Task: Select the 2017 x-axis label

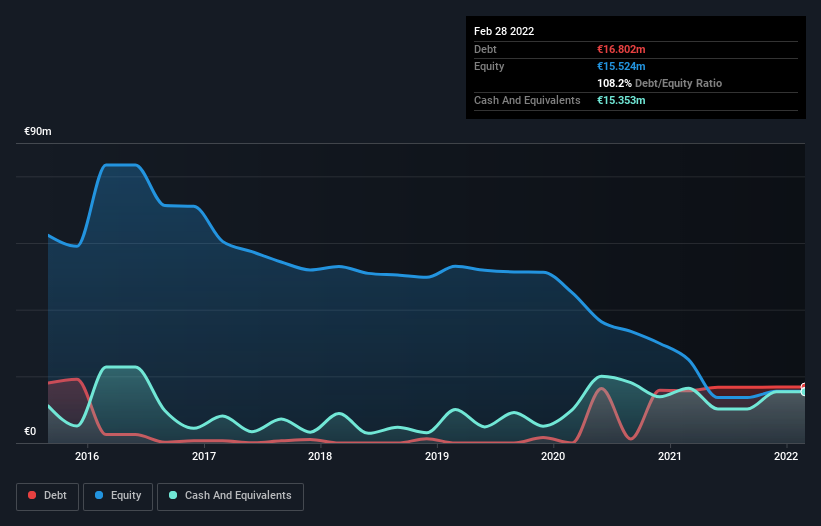Action: click(x=204, y=456)
